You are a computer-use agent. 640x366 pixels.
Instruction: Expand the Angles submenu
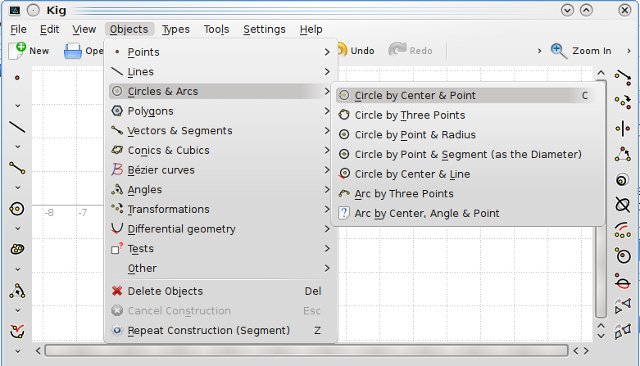(x=220, y=190)
